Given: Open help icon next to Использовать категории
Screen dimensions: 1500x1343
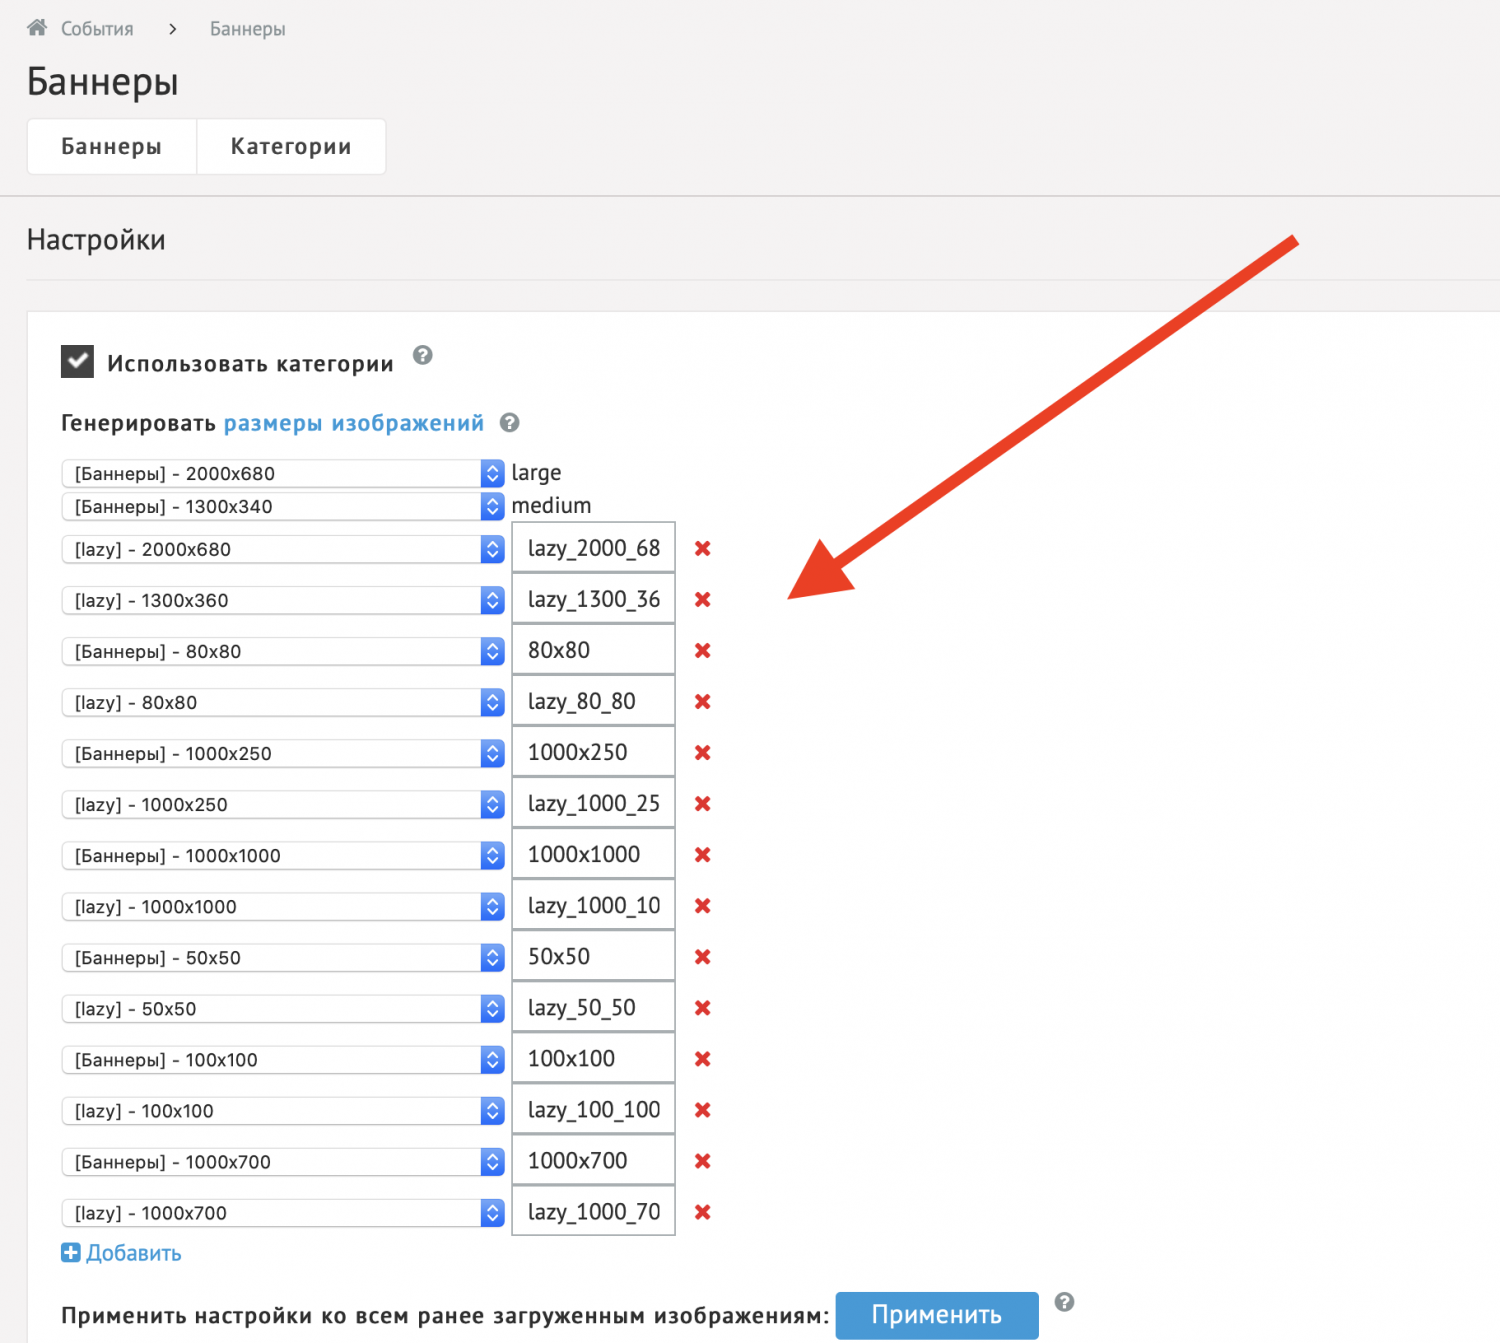Looking at the screenshot, I should [423, 356].
